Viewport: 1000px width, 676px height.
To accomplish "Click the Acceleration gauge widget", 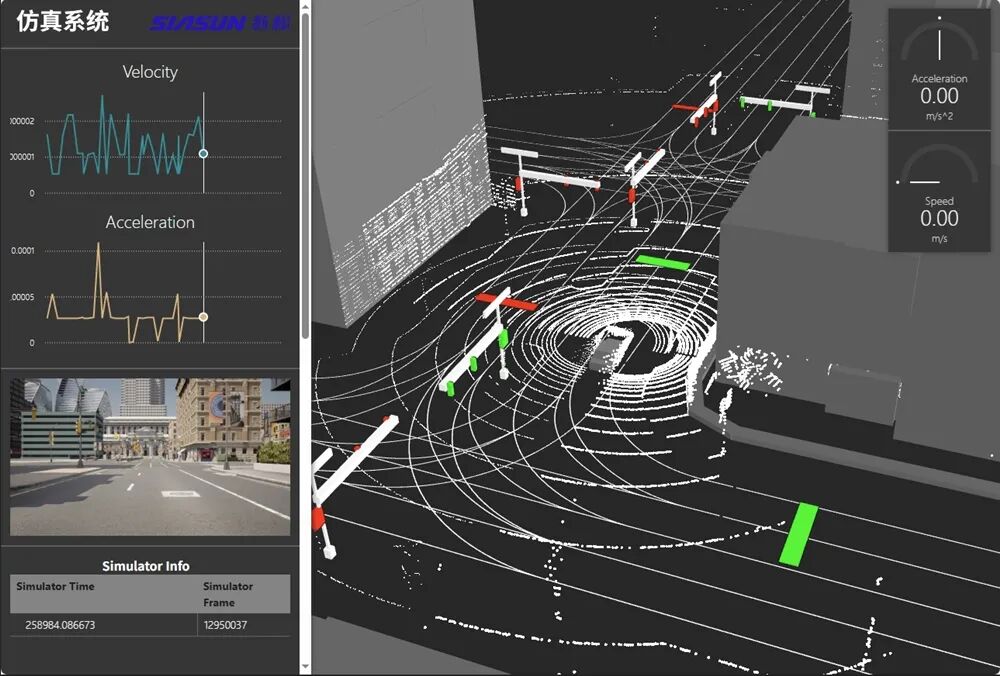I will point(939,68).
